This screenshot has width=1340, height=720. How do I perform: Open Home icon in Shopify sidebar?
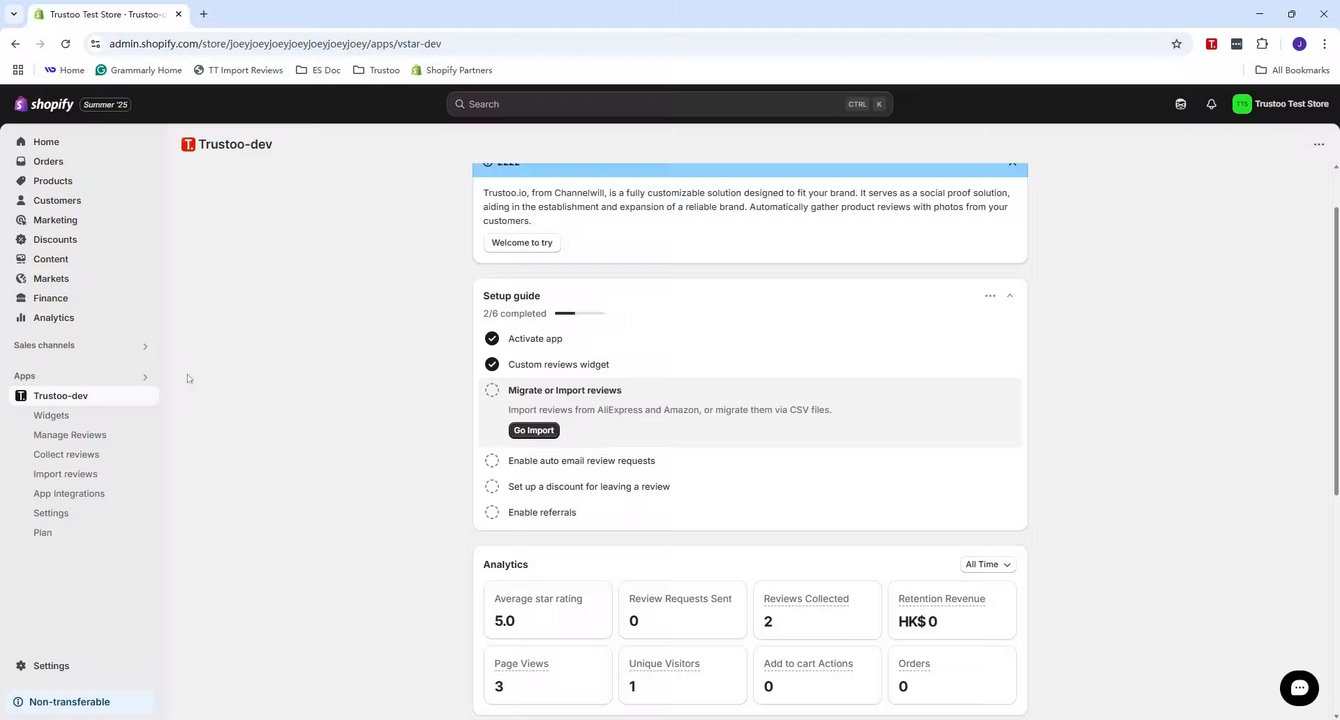click(20, 142)
